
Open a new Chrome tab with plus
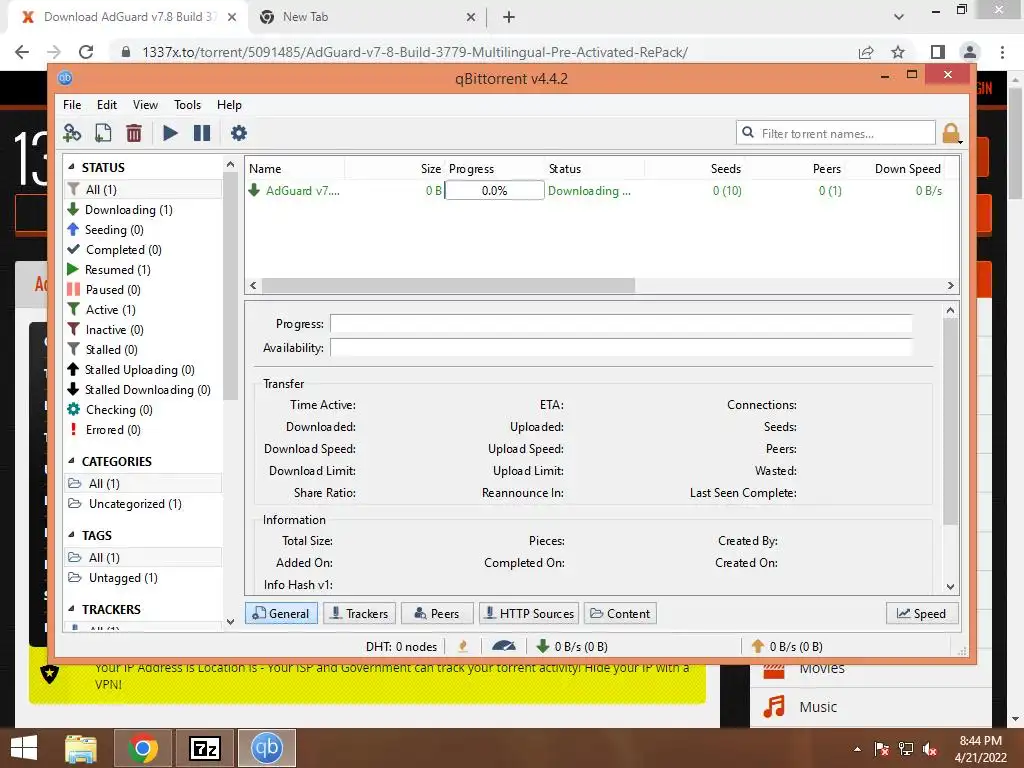pos(509,17)
